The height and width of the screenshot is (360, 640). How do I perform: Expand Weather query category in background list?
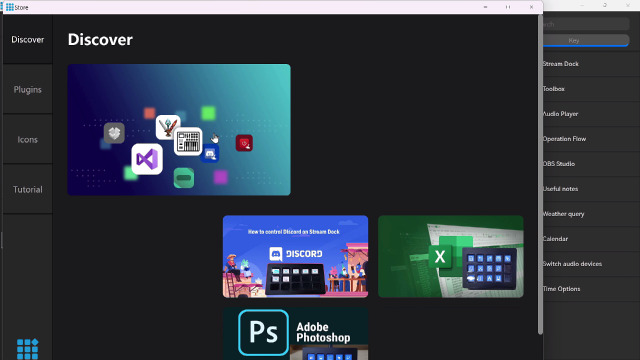point(591,214)
